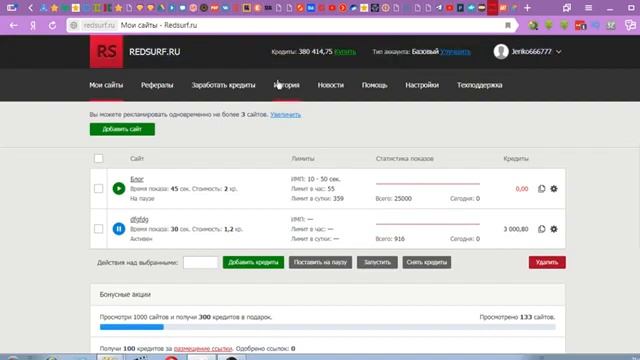Open Заработать кредиты section
Image resolution: width=640 pixels, height=360 pixels.
[x=223, y=85]
